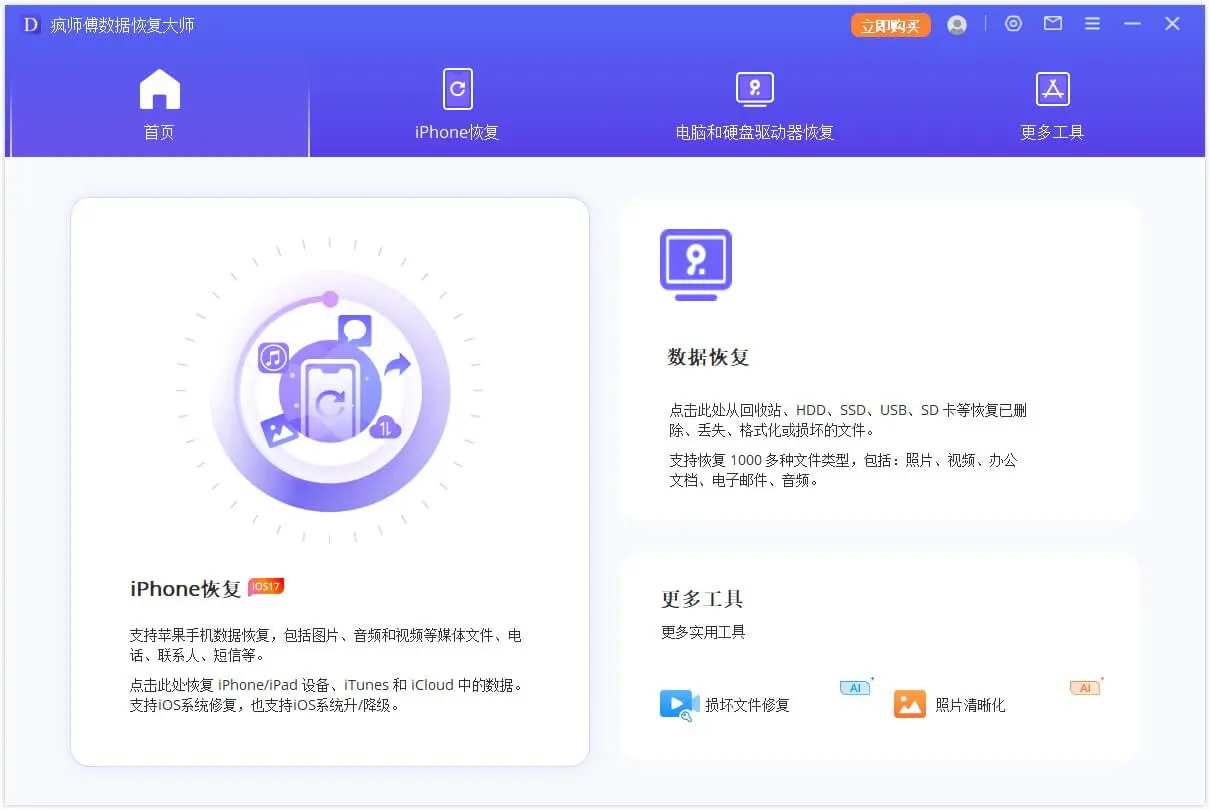Image resolution: width=1210 pixels, height=810 pixels.
Task: Open the iPhone恢复 tab
Action: click(457, 105)
